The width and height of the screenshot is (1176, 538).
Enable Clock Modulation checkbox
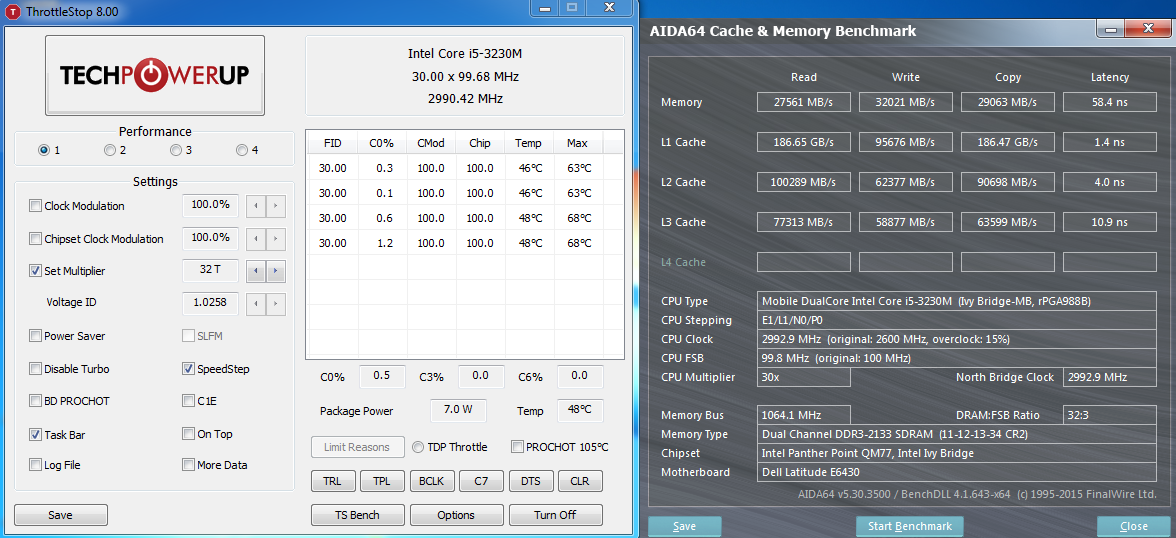point(35,206)
